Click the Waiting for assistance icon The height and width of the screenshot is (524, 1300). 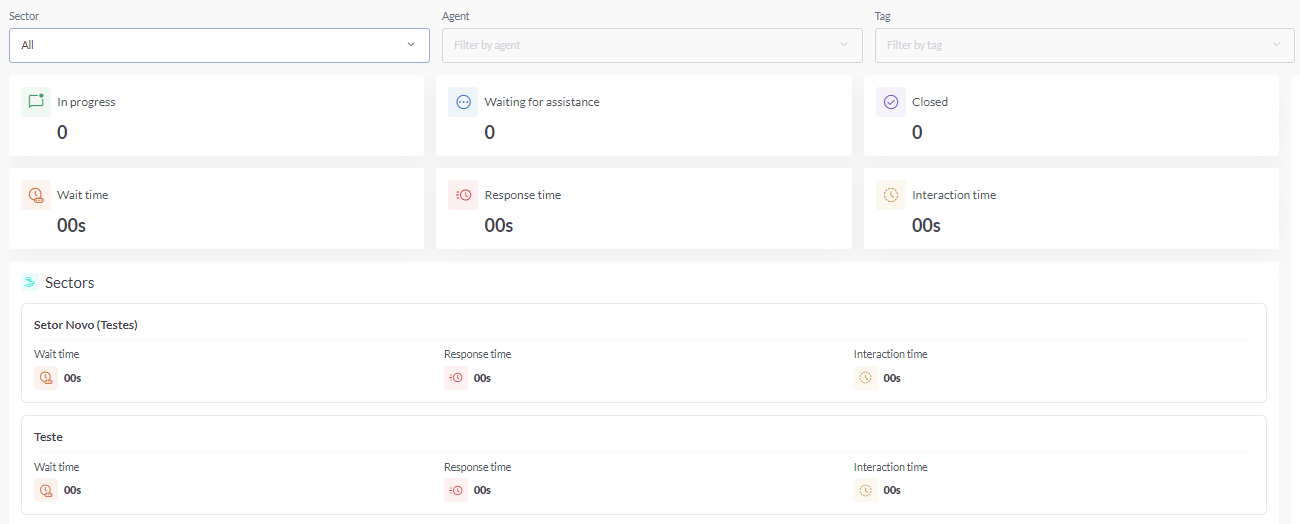tap(463, 102)
